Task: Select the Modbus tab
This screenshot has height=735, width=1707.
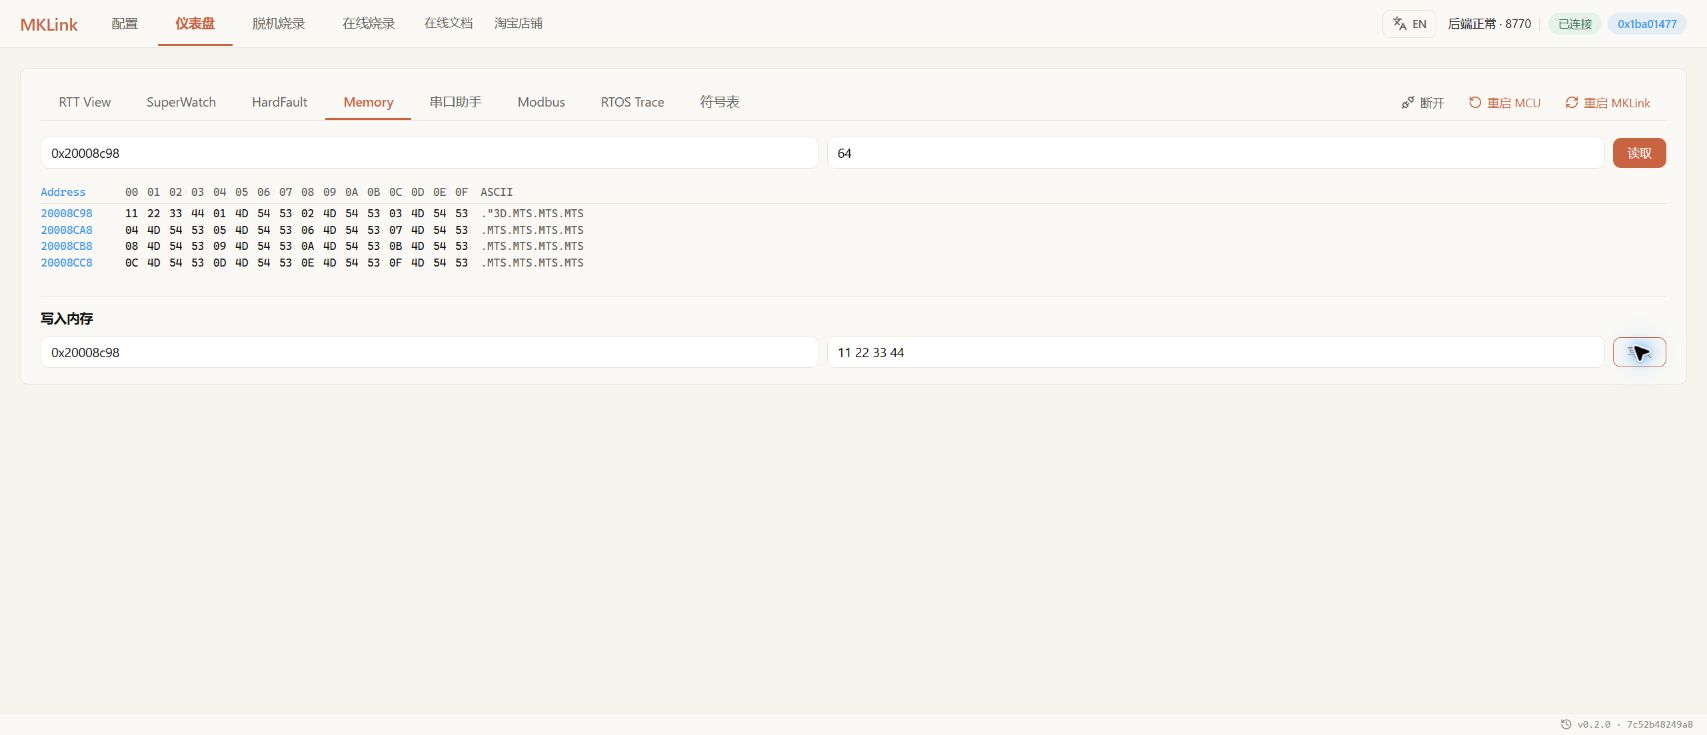Action: click(x=541, y=102)
